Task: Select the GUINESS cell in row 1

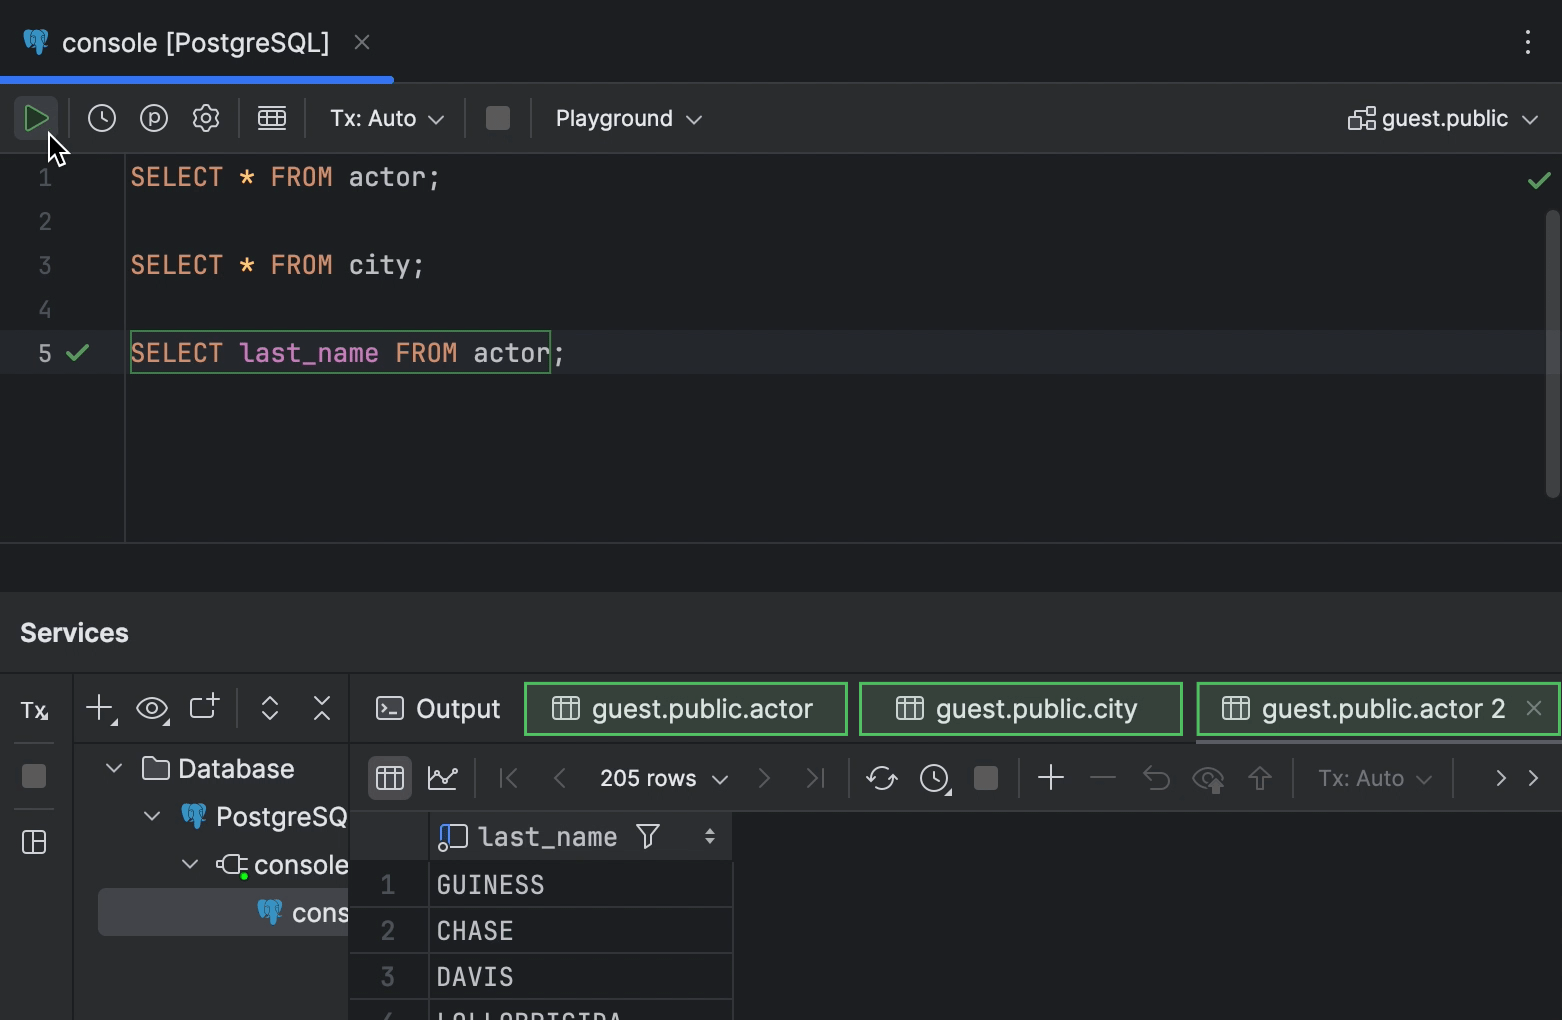Action: click(x=490, y=884)
